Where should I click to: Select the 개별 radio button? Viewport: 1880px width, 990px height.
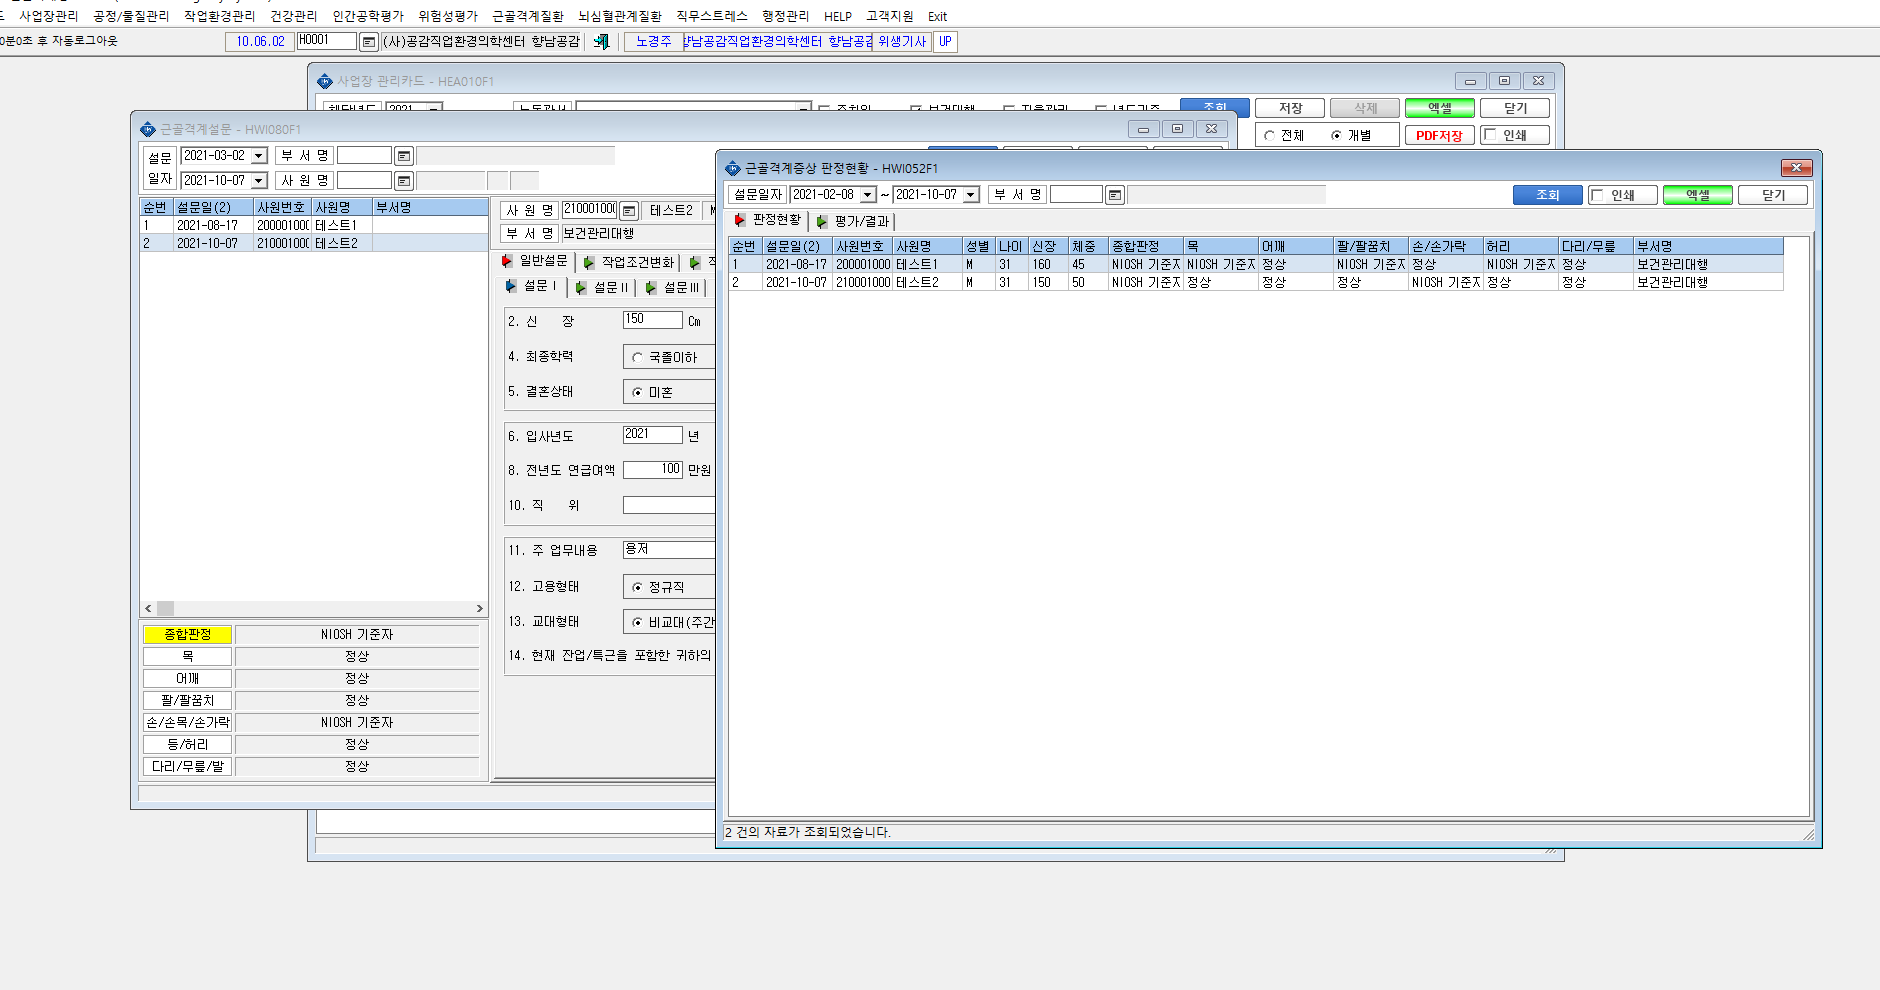pyautogui.click(x=1336, y=135)
